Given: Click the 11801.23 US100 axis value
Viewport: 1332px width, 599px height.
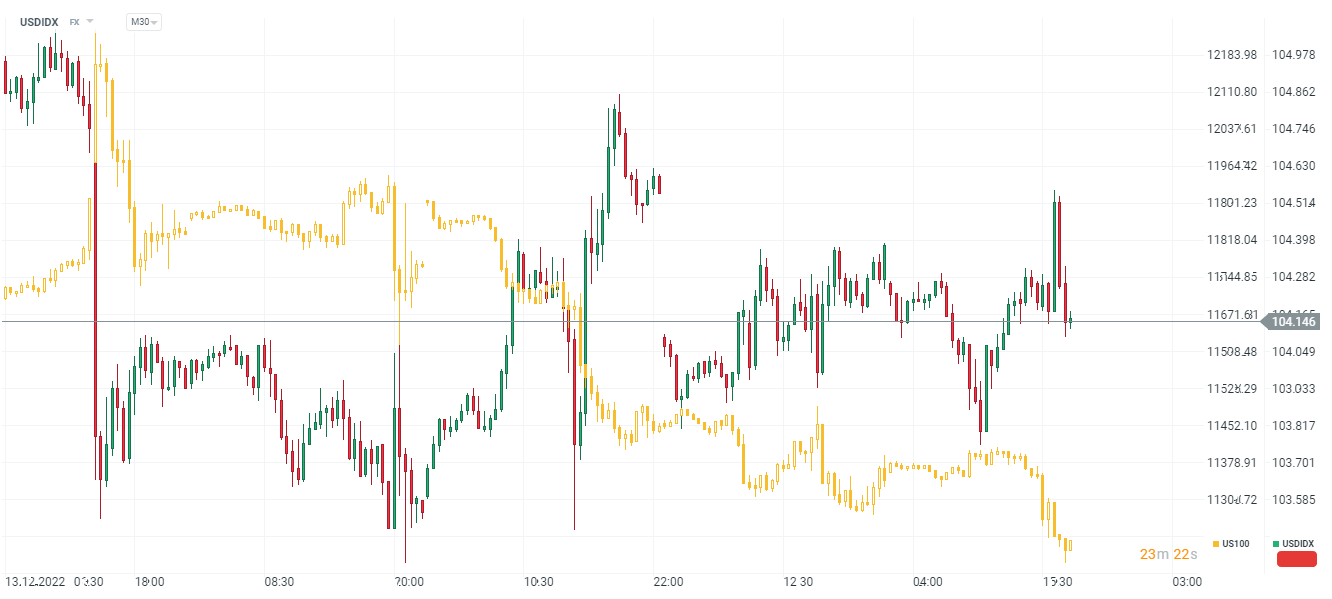Looking at the screenshot, I should tap(1232, 203).
